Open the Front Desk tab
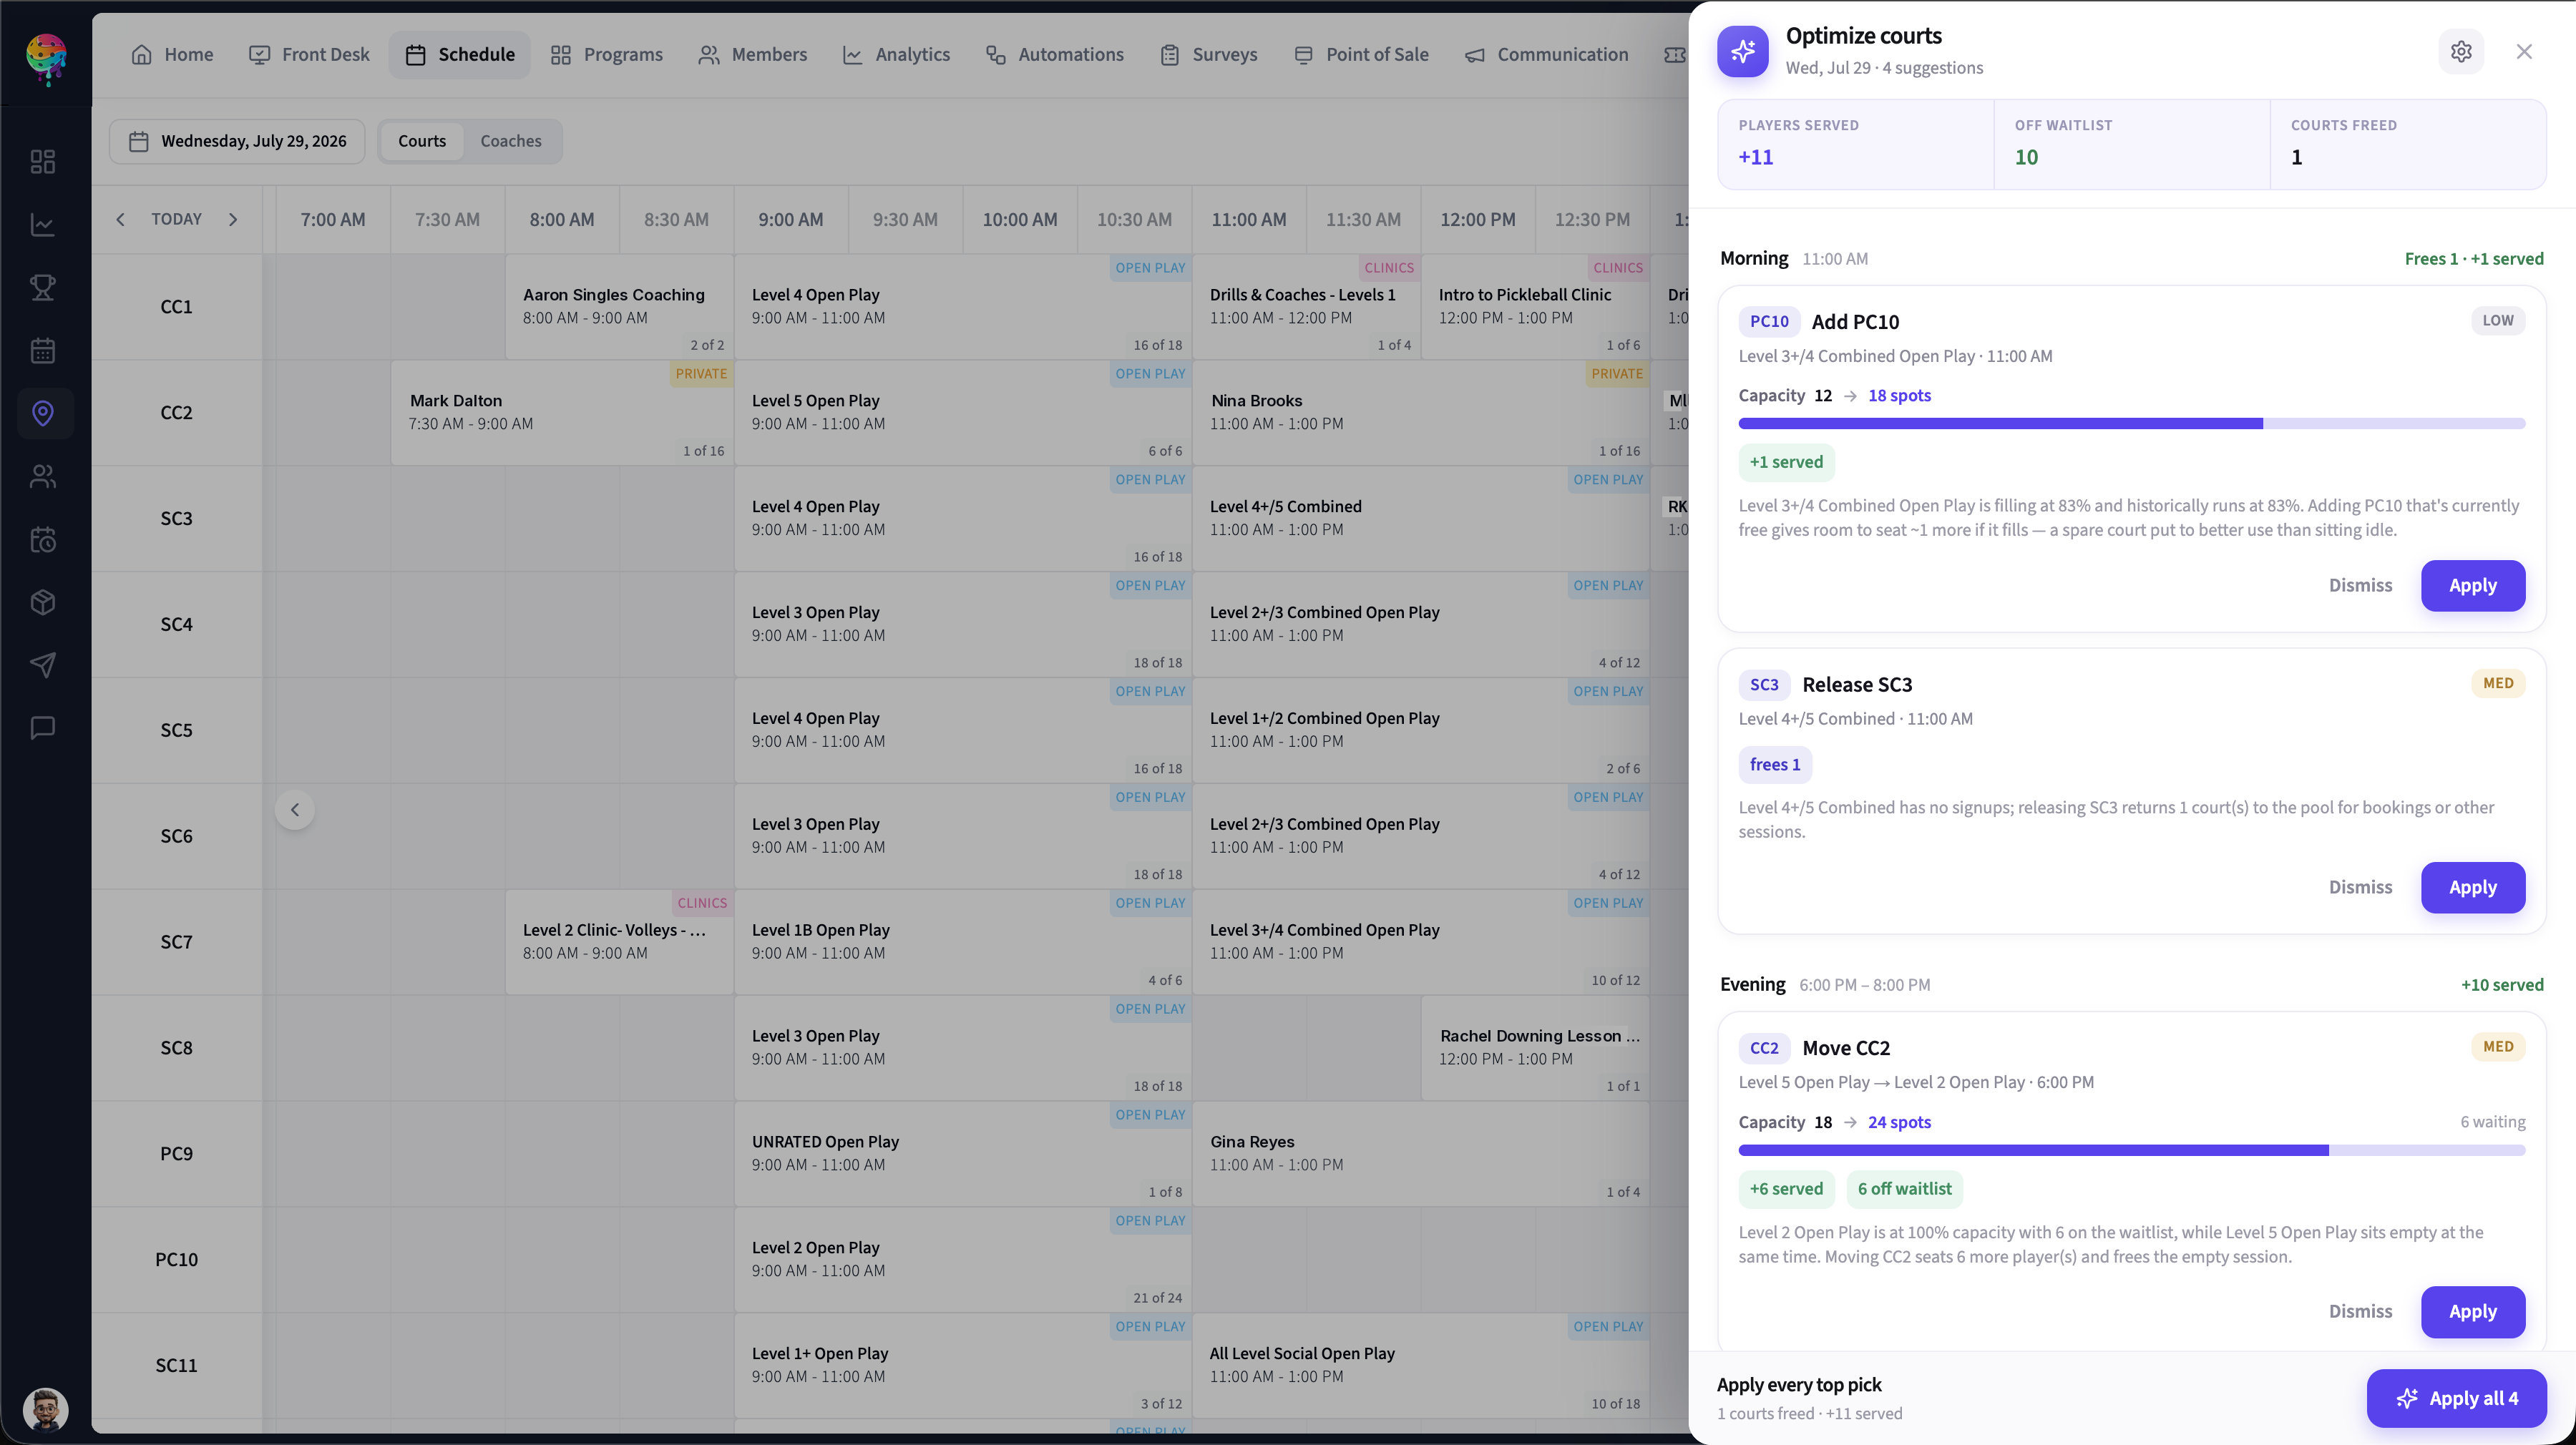The height and width of the screenshot is (1445, 2576). (309, 55)
